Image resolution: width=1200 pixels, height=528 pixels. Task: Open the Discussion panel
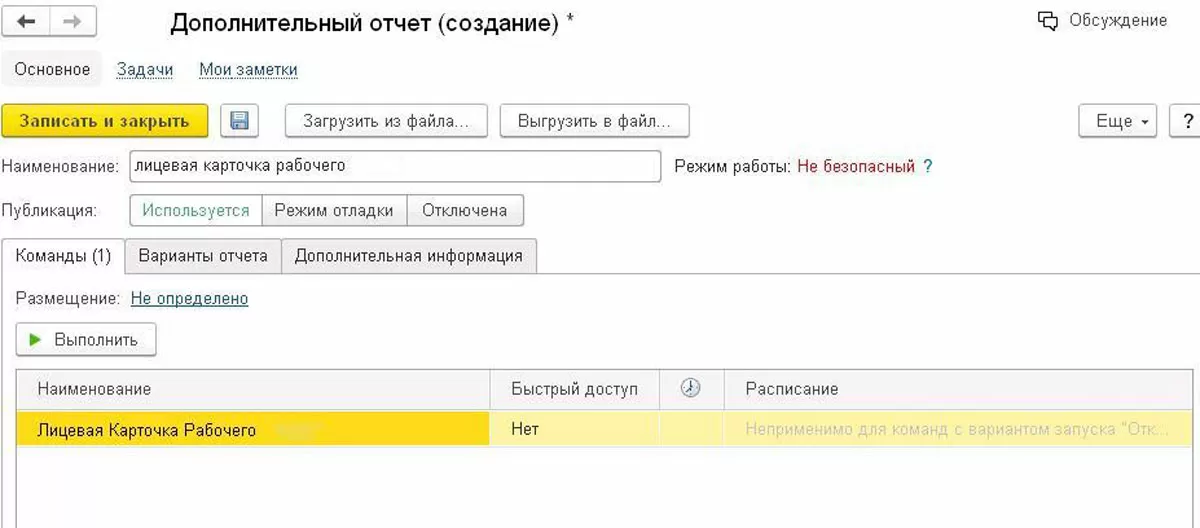pyautogui.click(x=1101, y=21)
